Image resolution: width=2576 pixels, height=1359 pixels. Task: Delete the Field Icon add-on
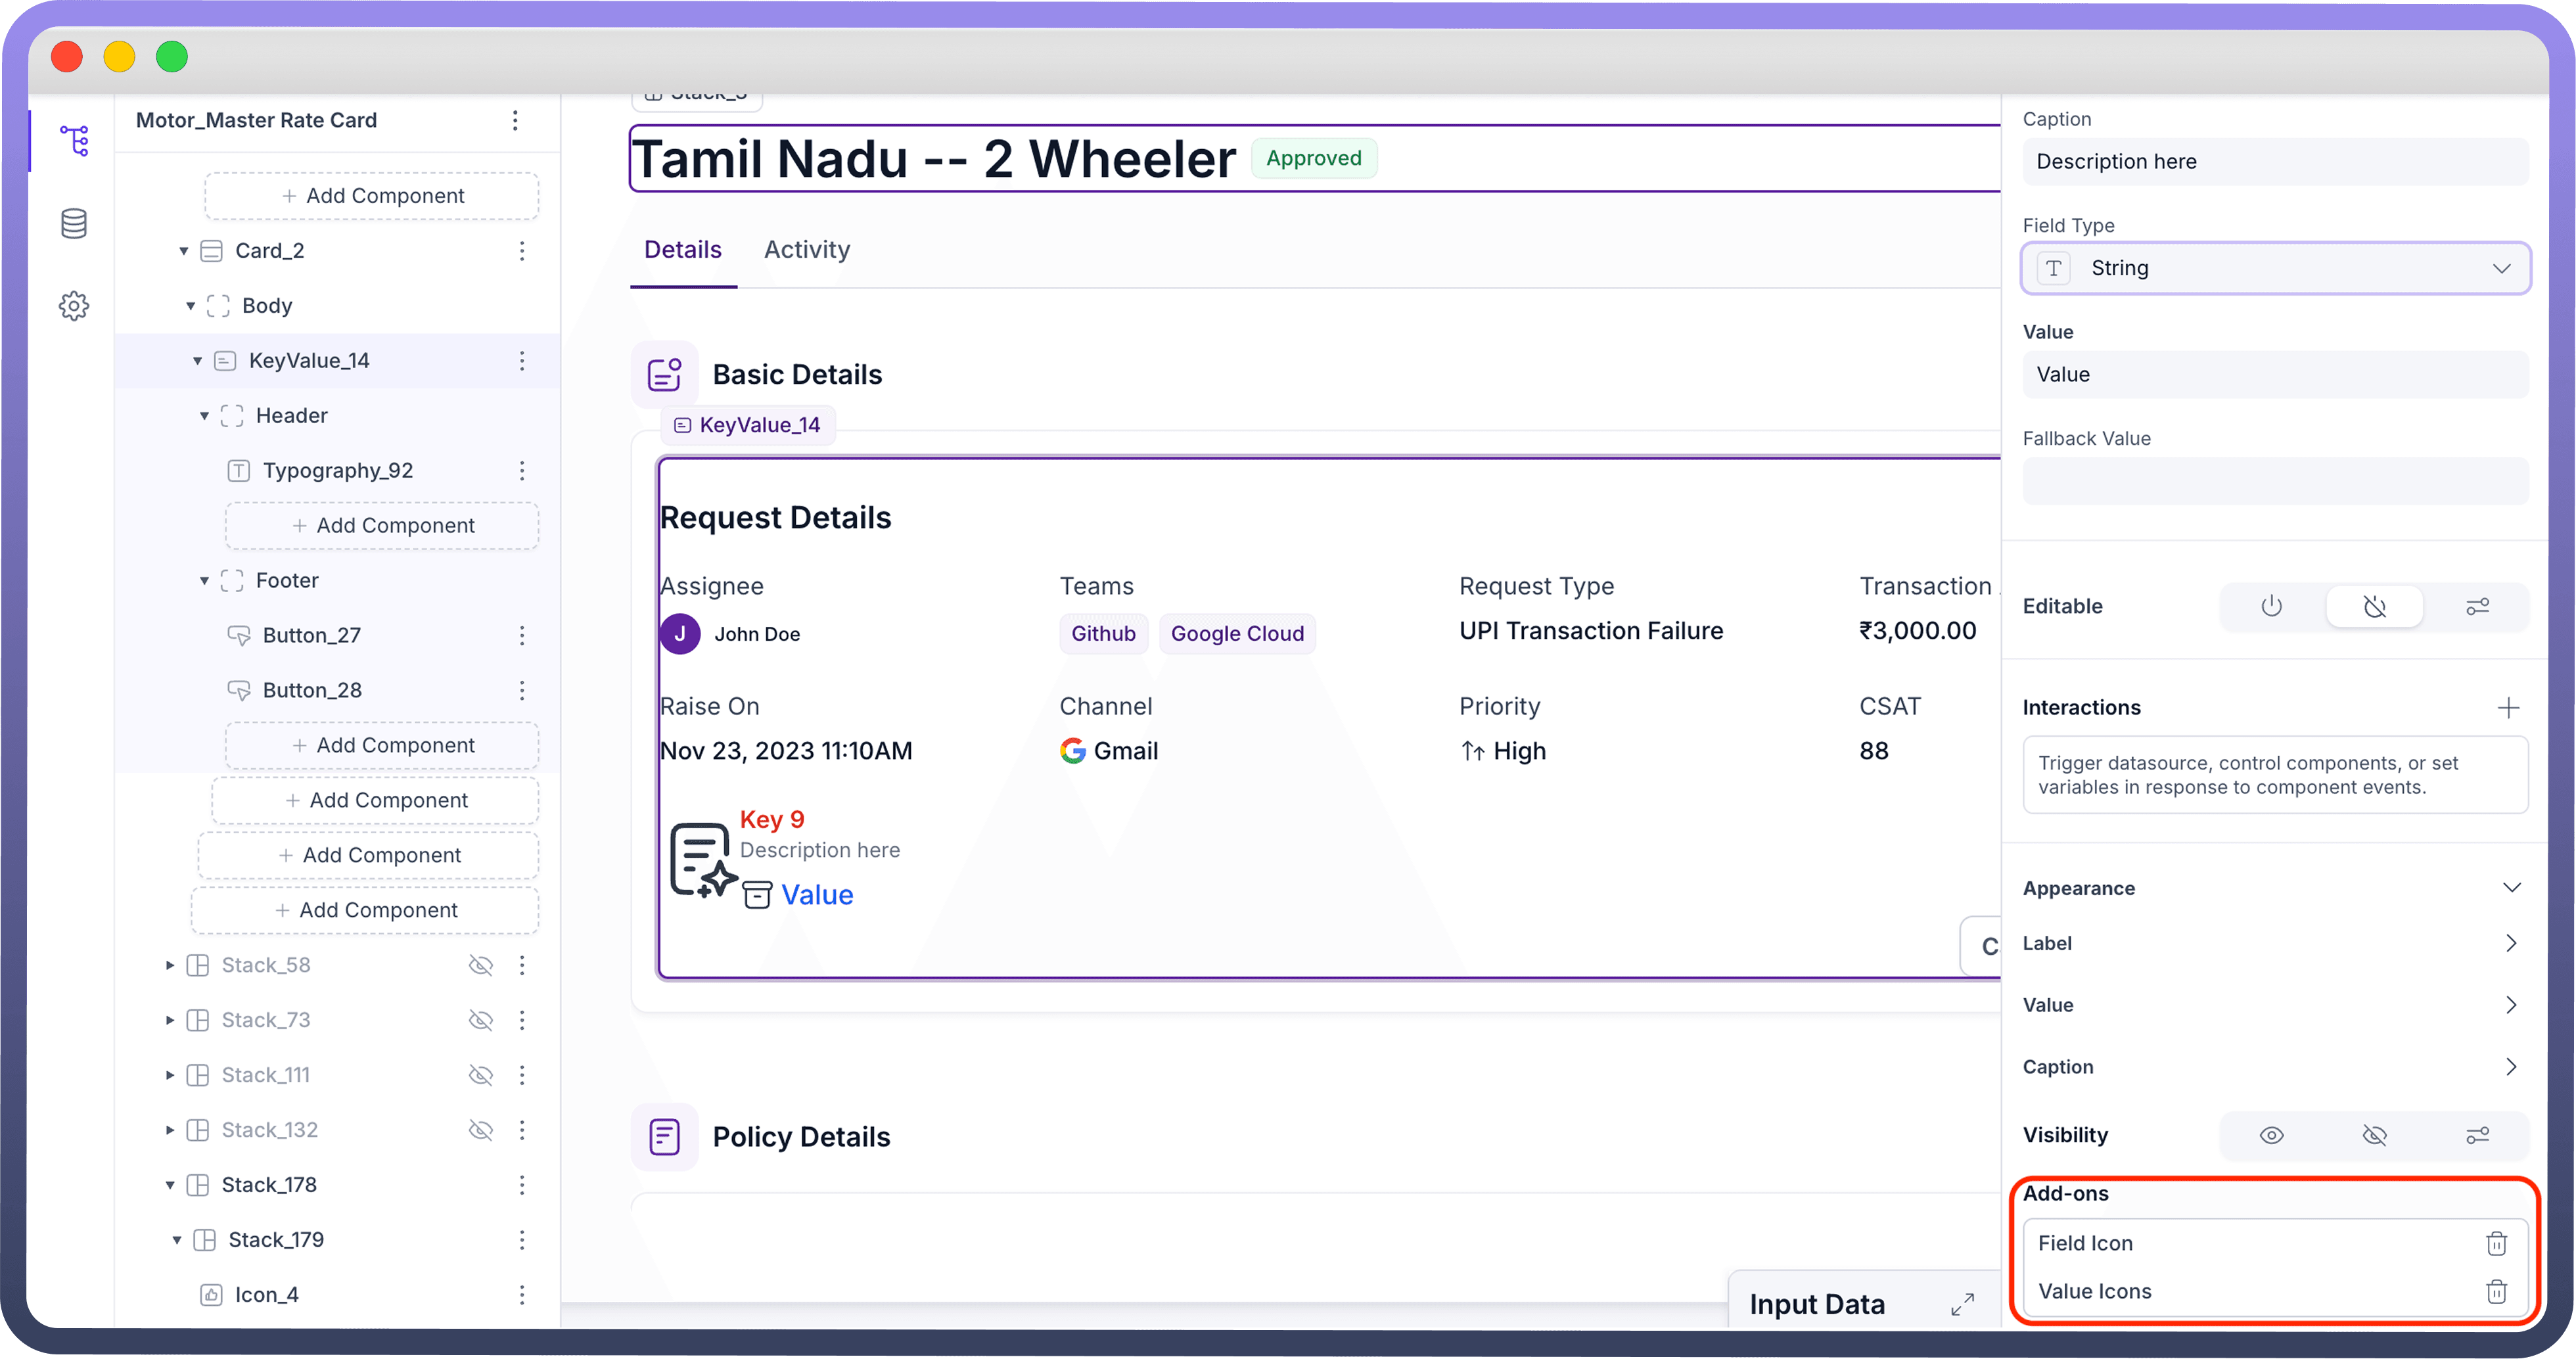[x=2496, y=1243]
